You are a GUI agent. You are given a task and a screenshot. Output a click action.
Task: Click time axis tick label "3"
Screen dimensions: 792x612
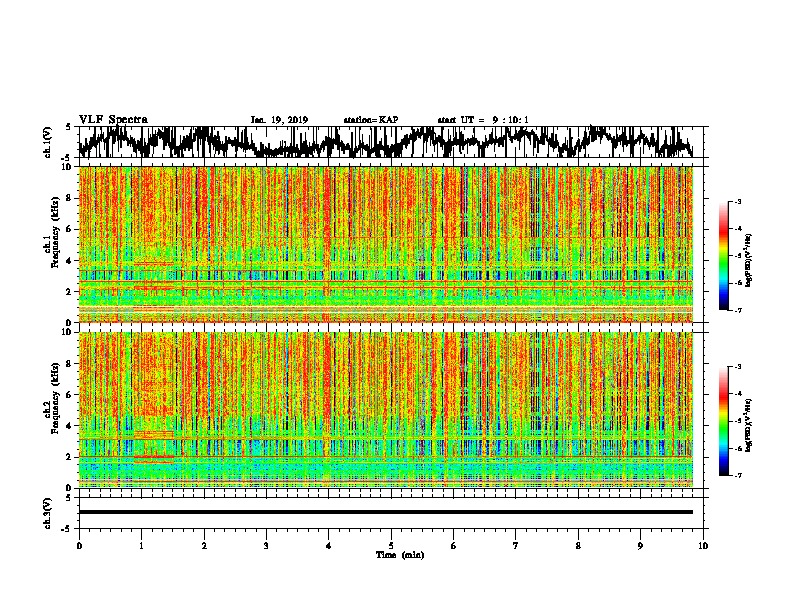[x=266, y=546]
